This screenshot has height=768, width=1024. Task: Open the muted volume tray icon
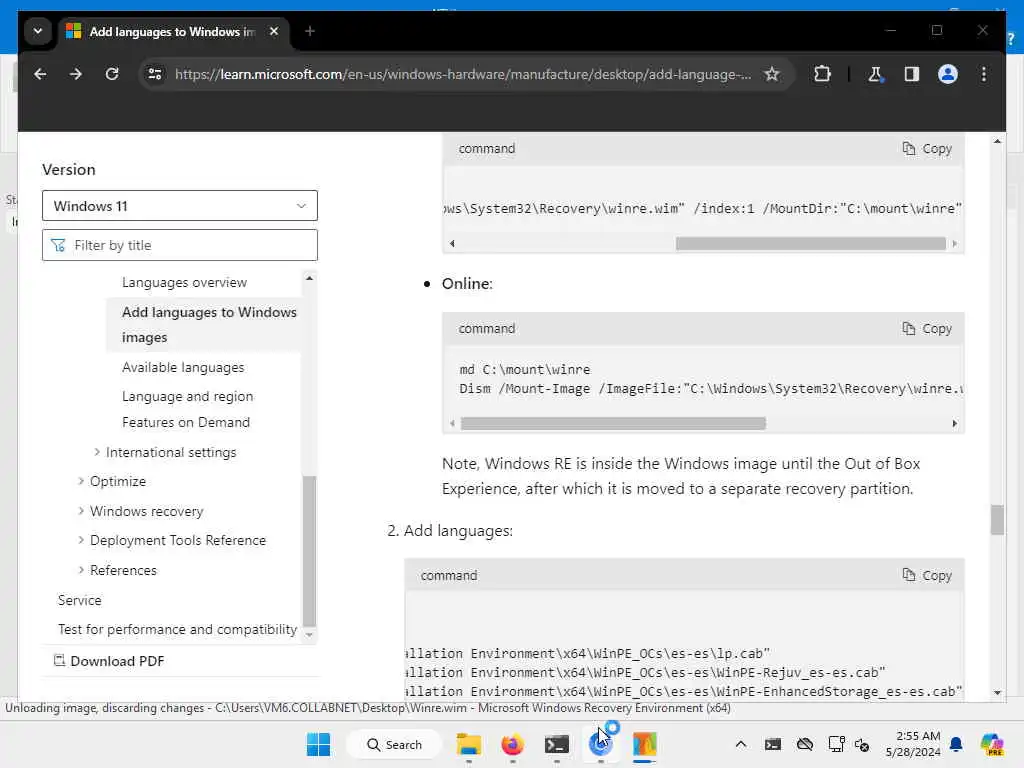coord(862,744)
